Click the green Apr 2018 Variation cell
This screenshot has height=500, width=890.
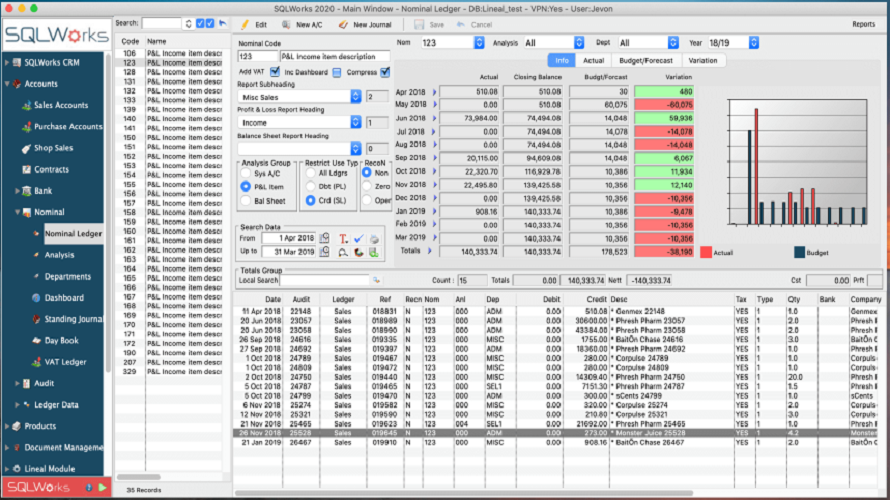pyautogui.click(x=664, y=91)
